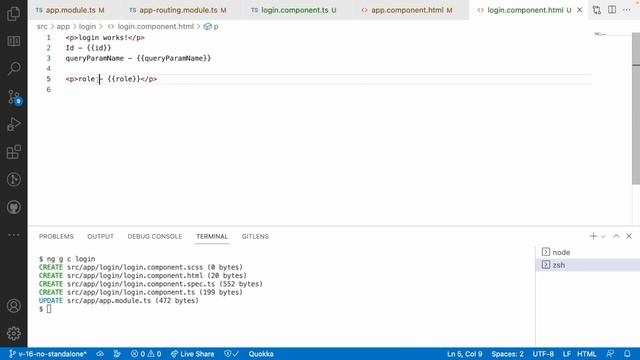Go to line via Ln 5, Col 9
This screenshot has height=360, width=640.
(x=464, y=354)
